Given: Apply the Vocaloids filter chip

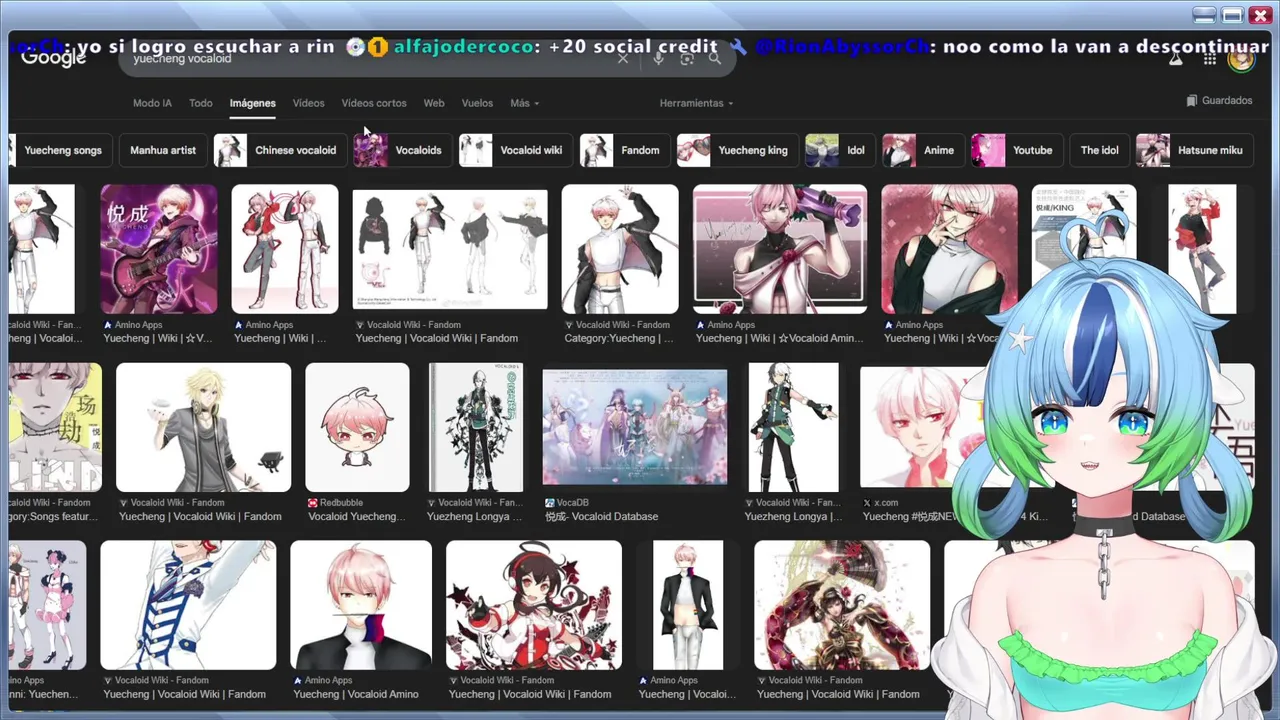Looking at the screenshot, I should coord(402,150).
